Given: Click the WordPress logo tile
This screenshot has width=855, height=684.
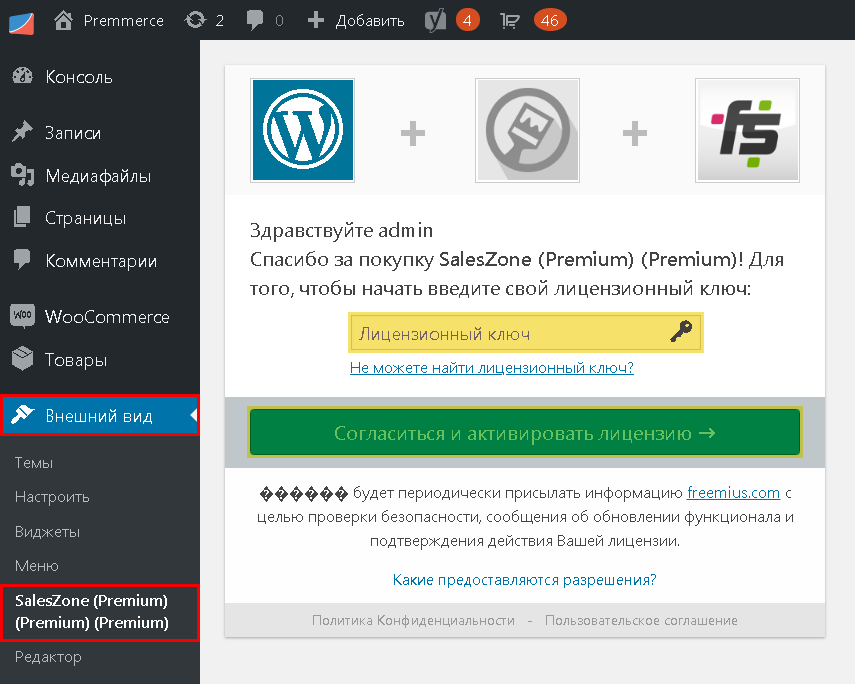Looking at the screenshot, I should pos(303,130).
